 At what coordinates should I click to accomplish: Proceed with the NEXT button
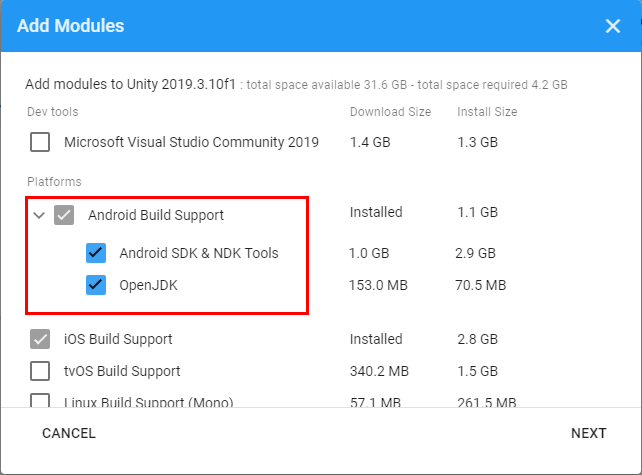(588, 433)
